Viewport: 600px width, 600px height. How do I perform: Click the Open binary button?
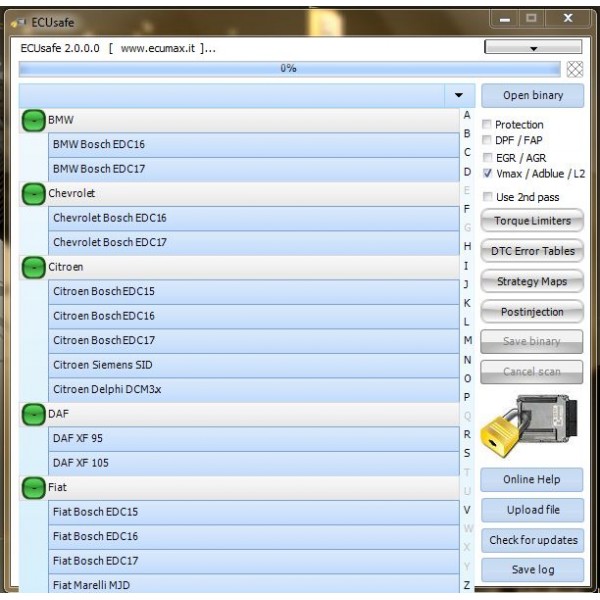point(533,96)
